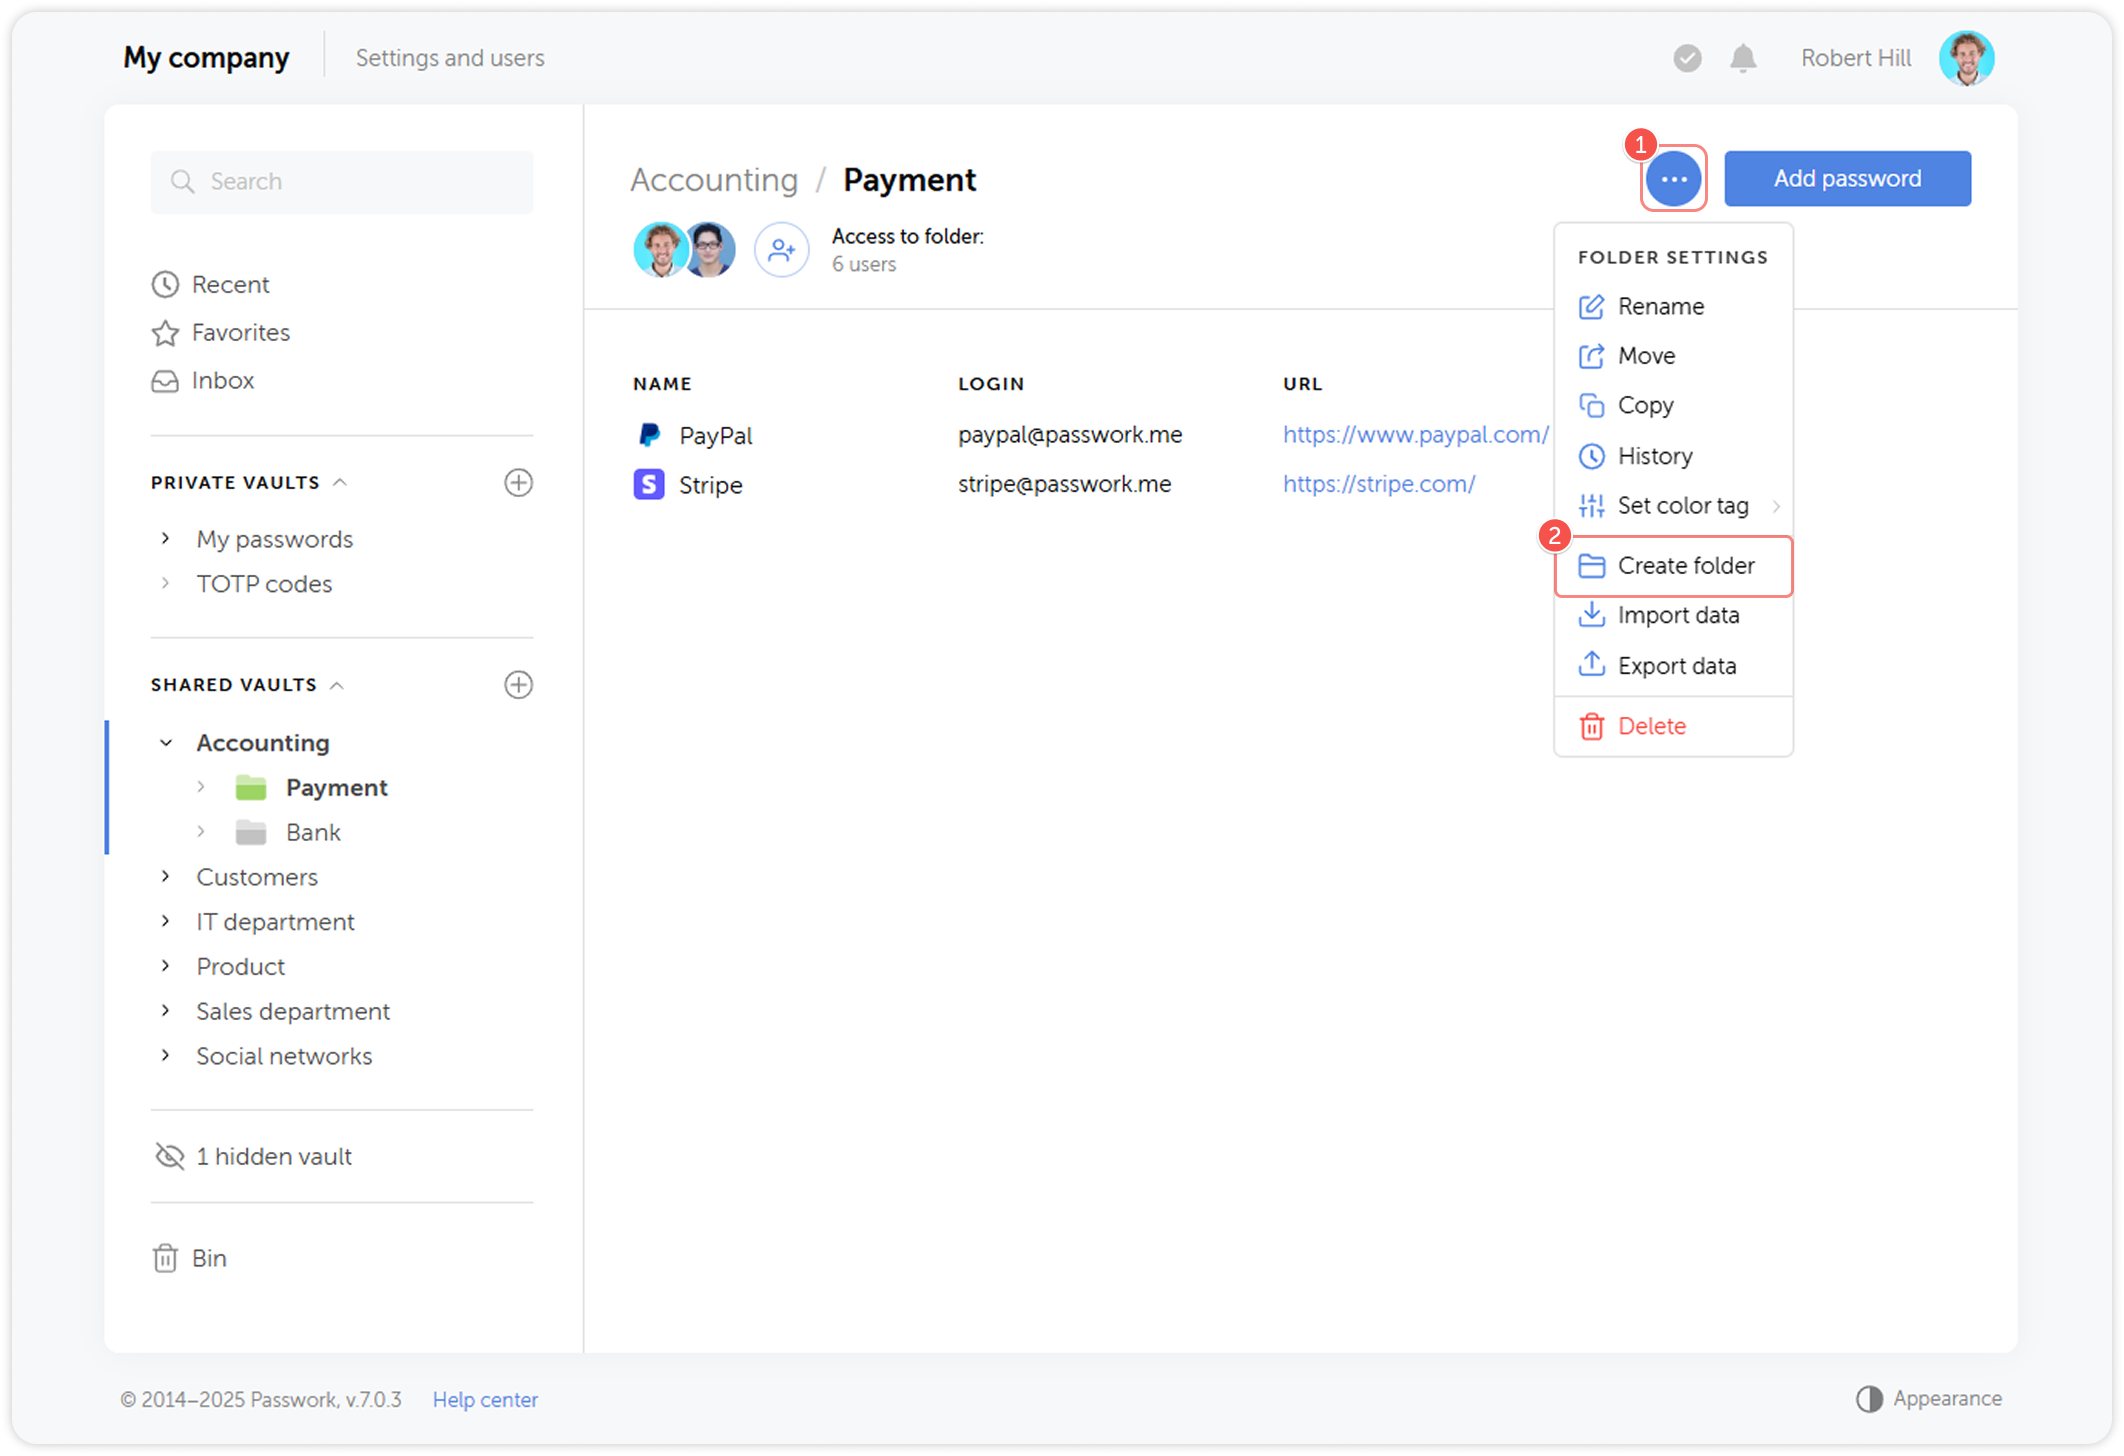Click the add user icon next to folder access
Image resolution: width=2124 pixels, height=1456 pixels.
click(781, 249)
